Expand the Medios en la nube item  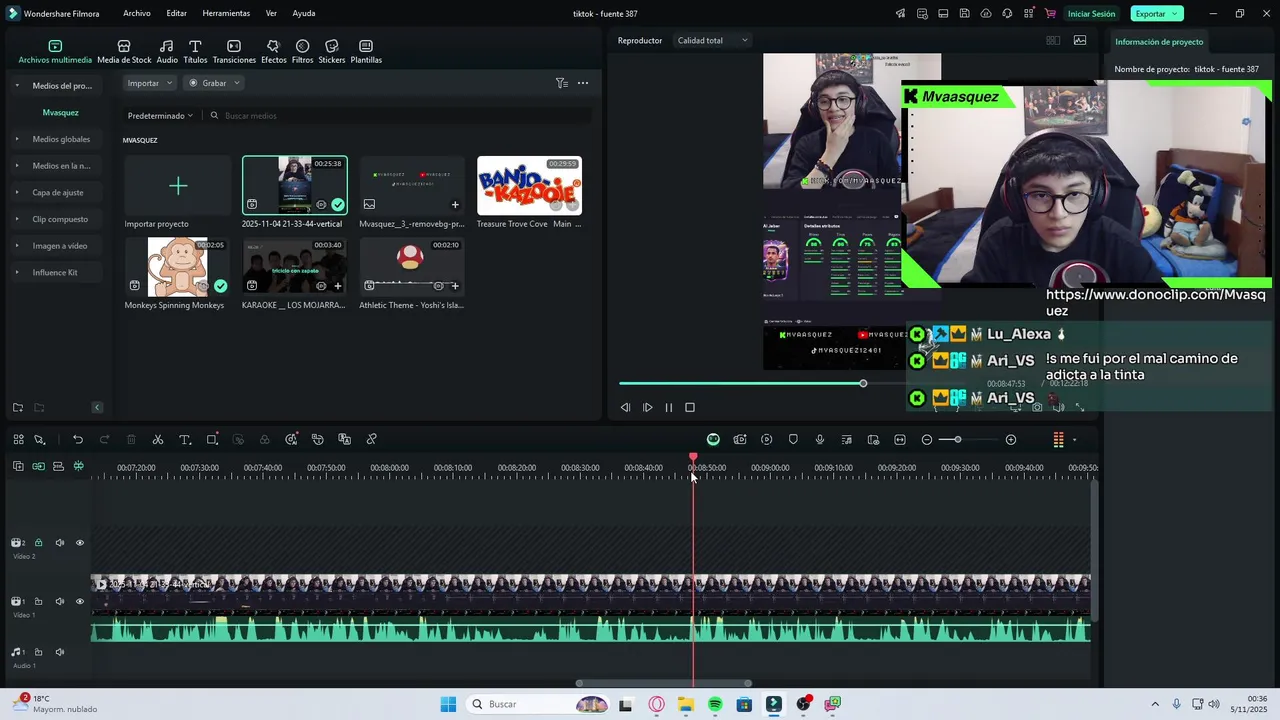16,166
